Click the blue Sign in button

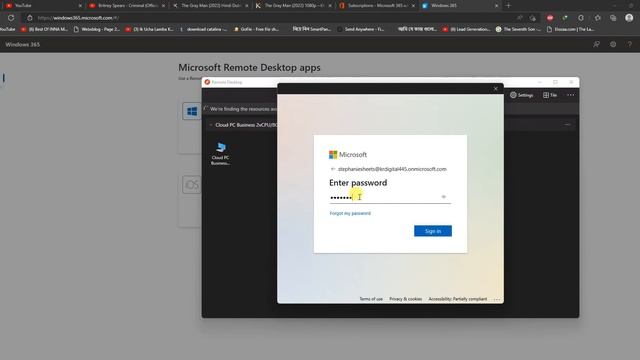[433, 231]
